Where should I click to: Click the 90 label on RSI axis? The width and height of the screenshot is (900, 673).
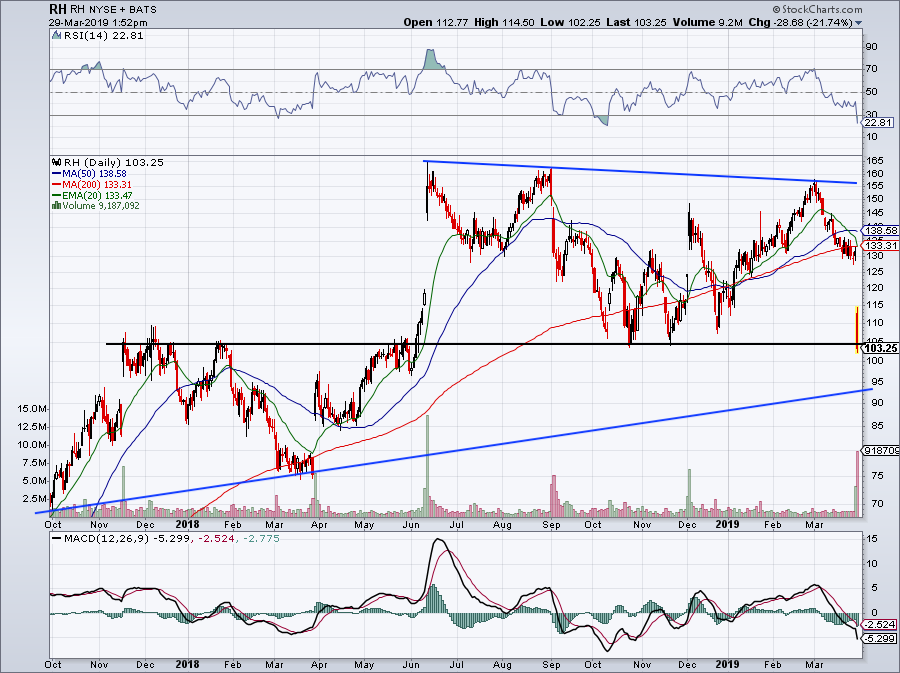[871, 46]
